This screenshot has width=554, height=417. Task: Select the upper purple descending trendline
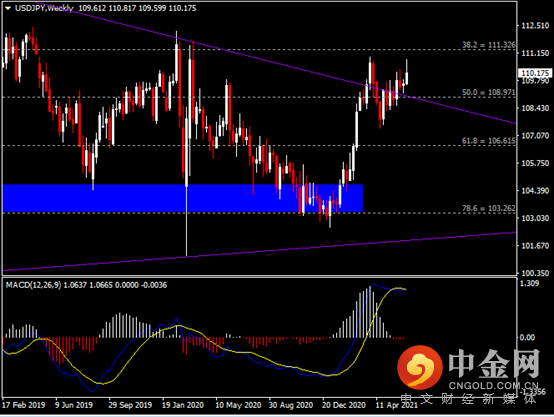(276, 64)
